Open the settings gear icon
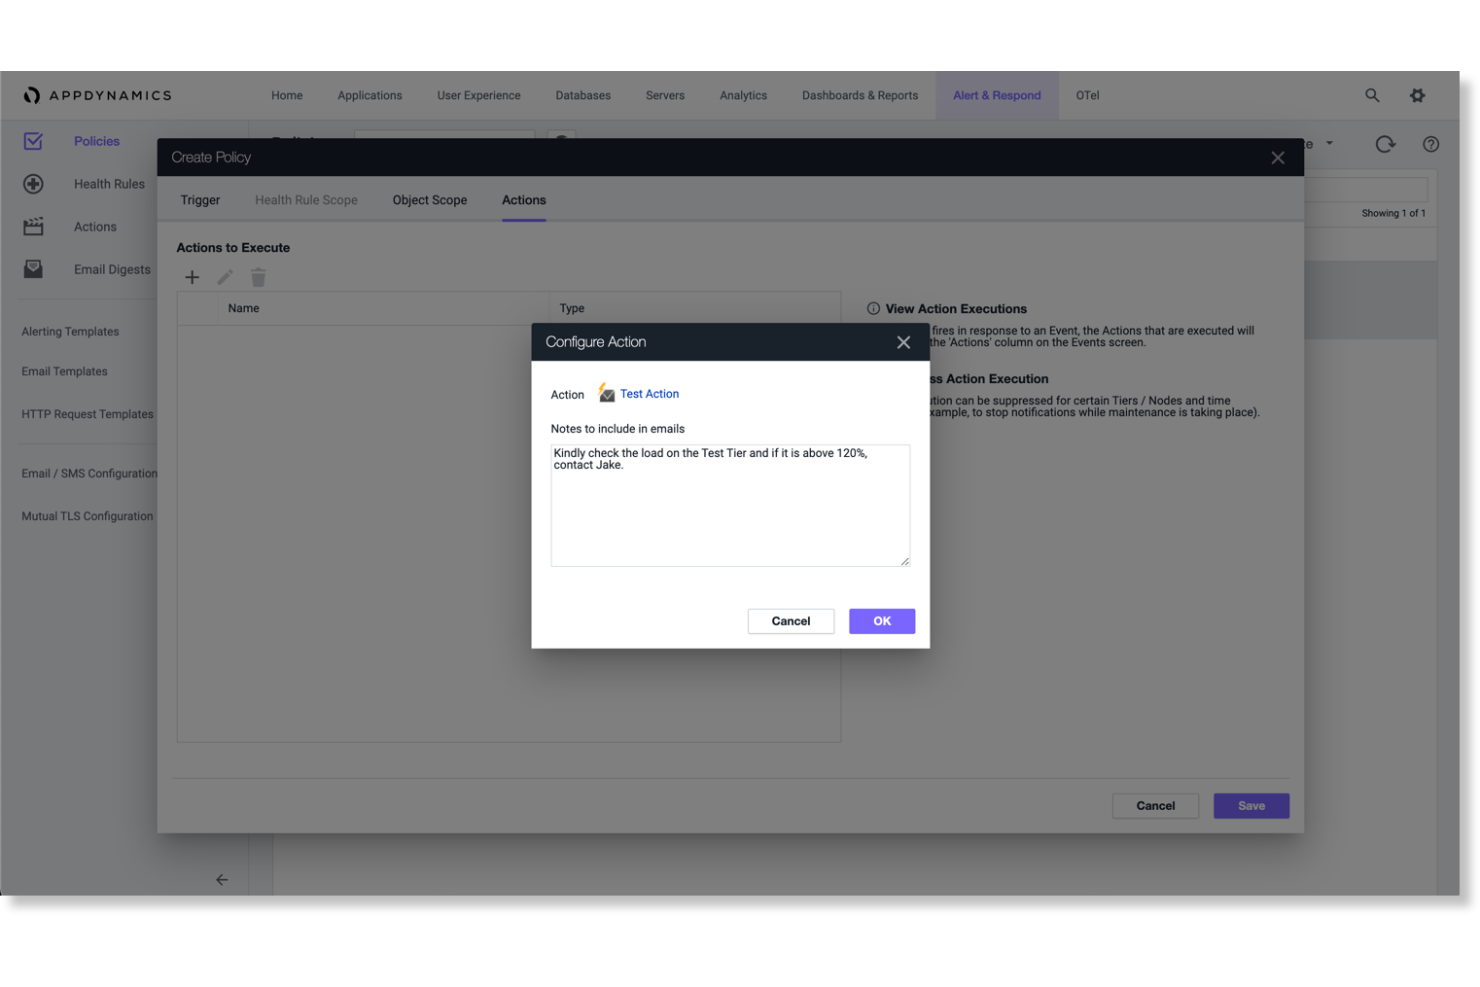 [x=1417, y=95]
